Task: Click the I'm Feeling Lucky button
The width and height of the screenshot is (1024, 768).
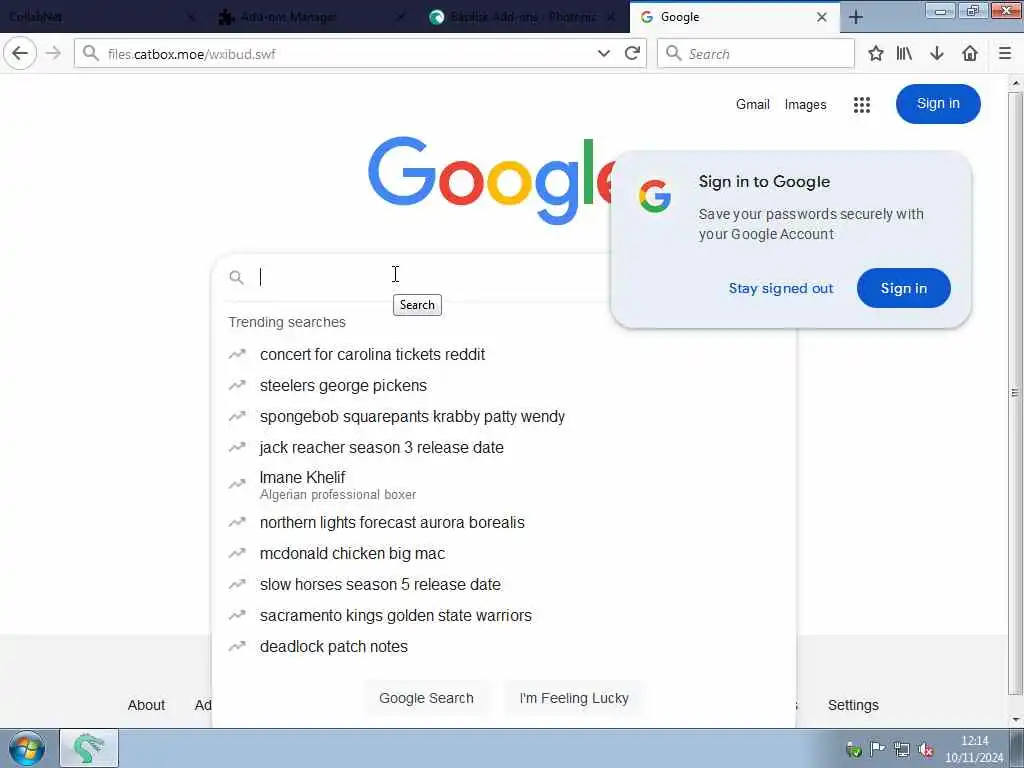Action: [573, 698]
